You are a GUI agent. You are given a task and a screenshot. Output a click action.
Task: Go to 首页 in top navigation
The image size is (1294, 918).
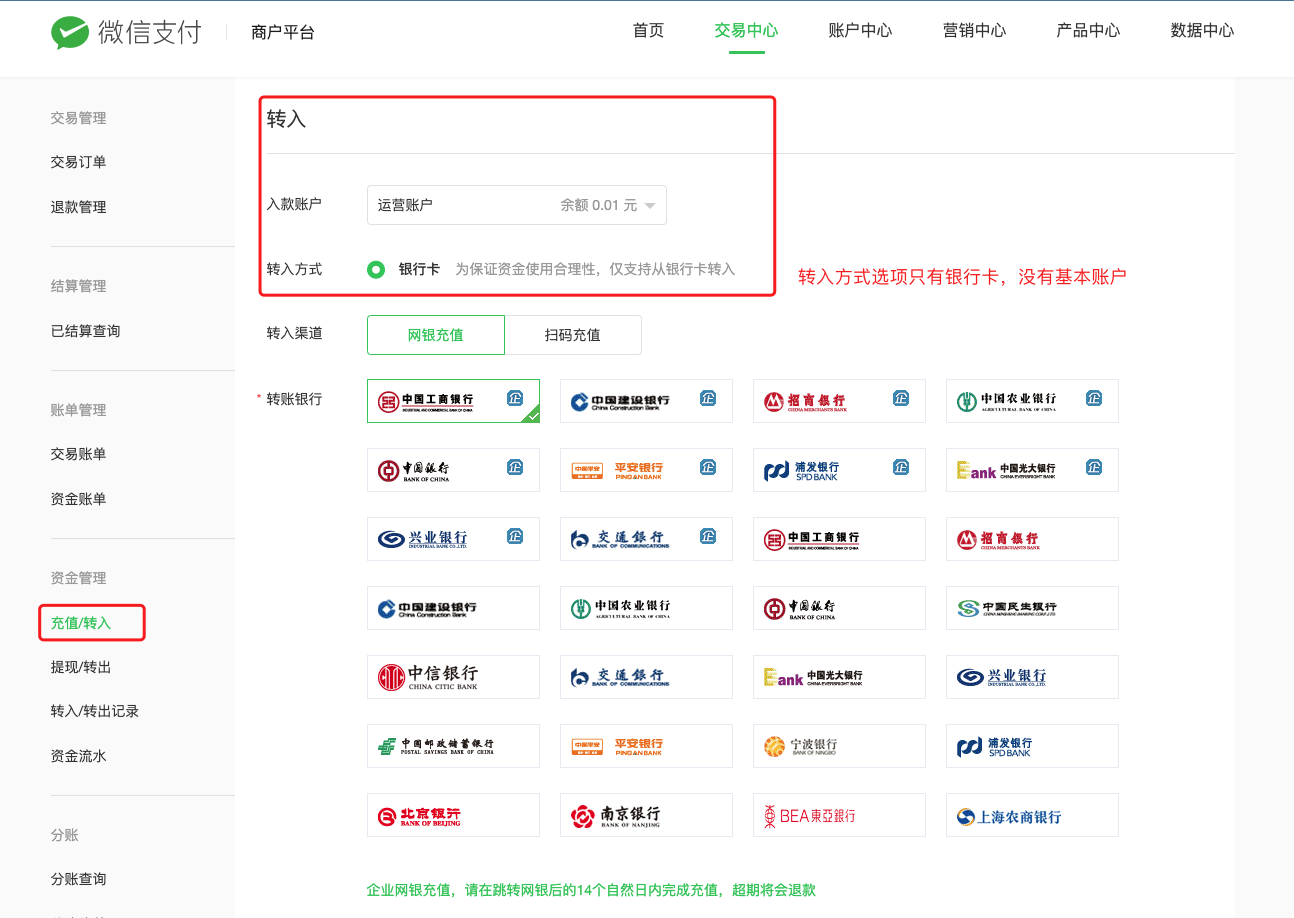pyautogui.click(x=648, y=30)
